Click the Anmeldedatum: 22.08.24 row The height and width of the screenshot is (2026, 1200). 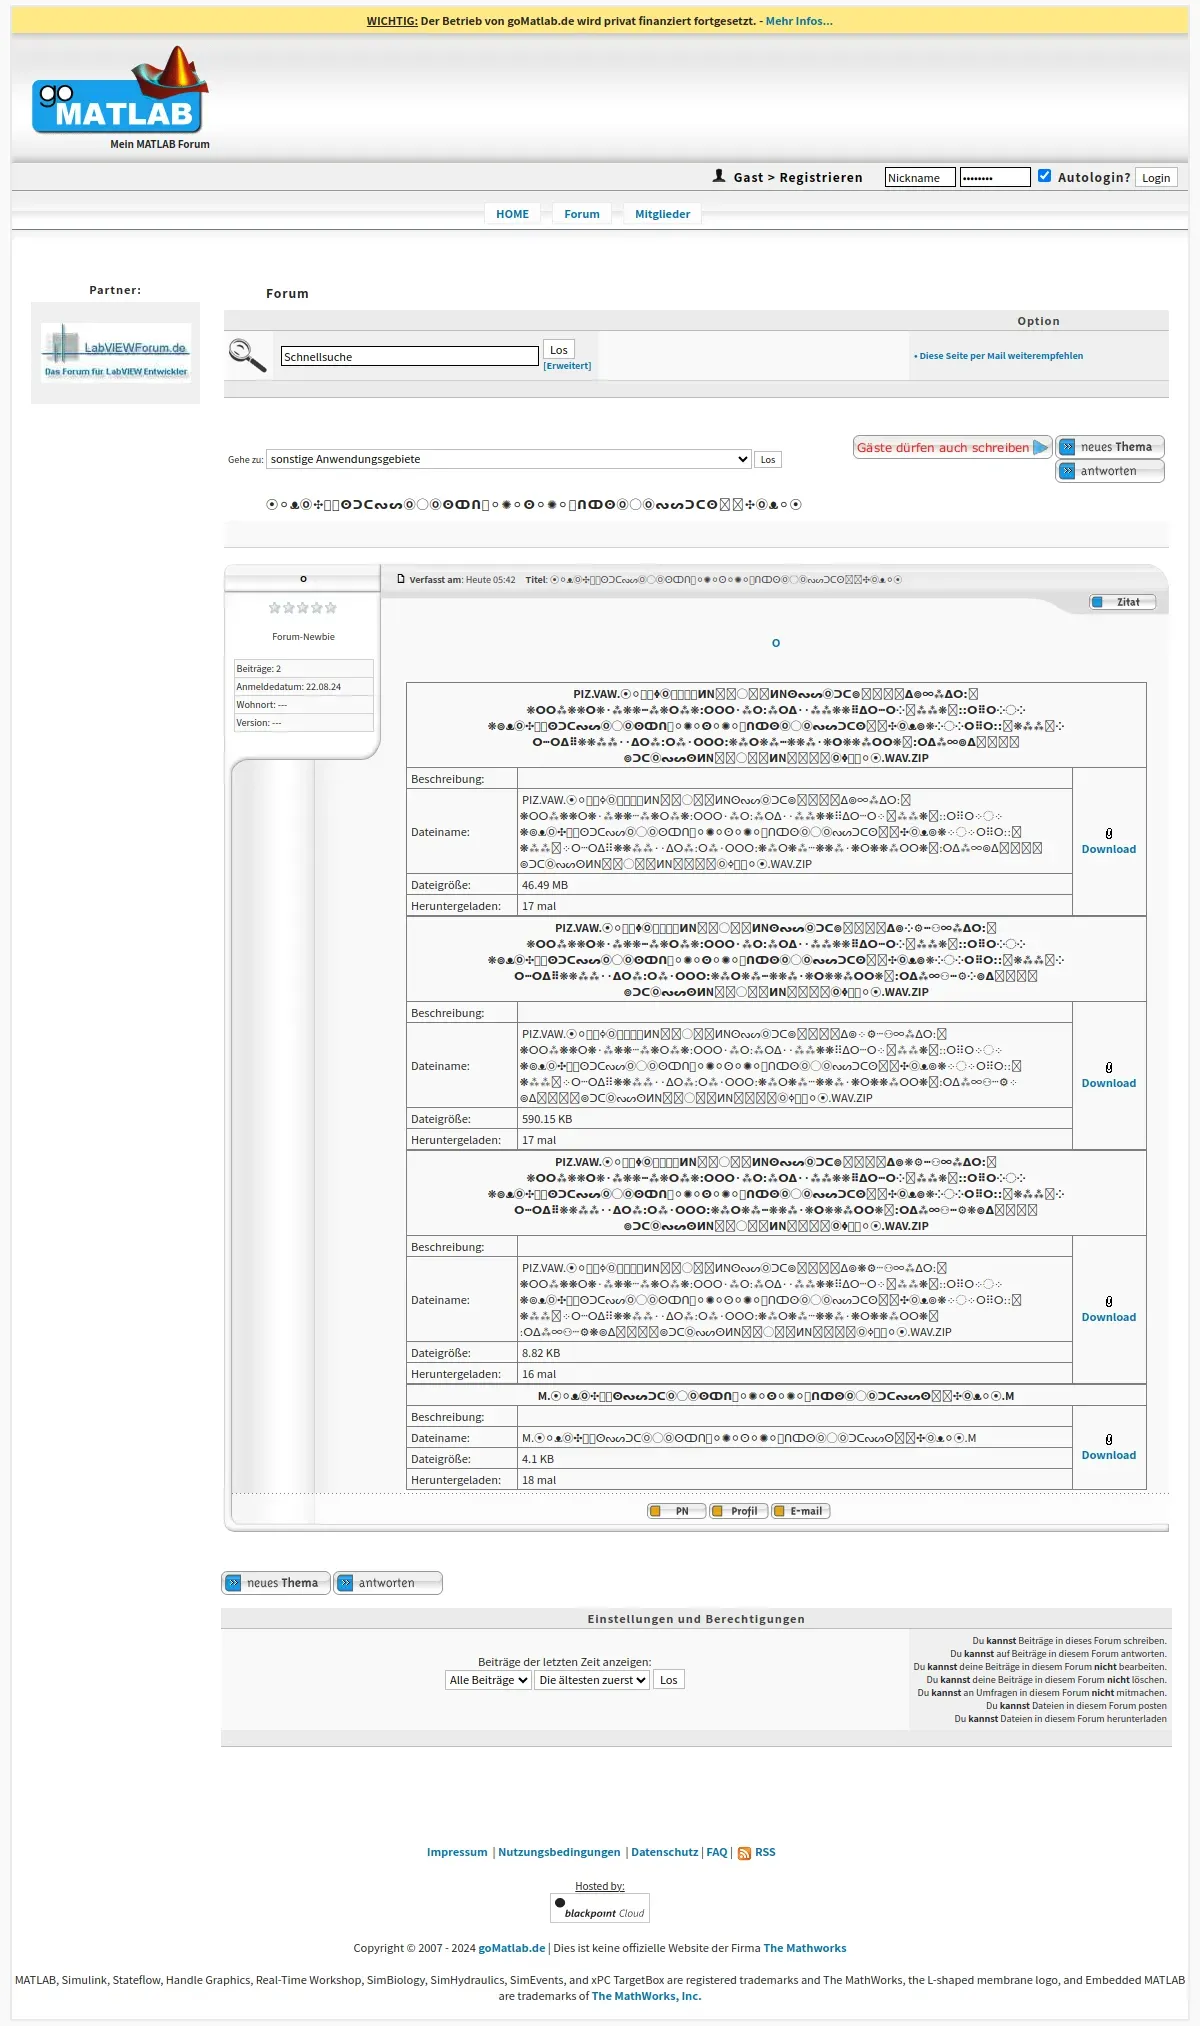(x=304, y=687)
